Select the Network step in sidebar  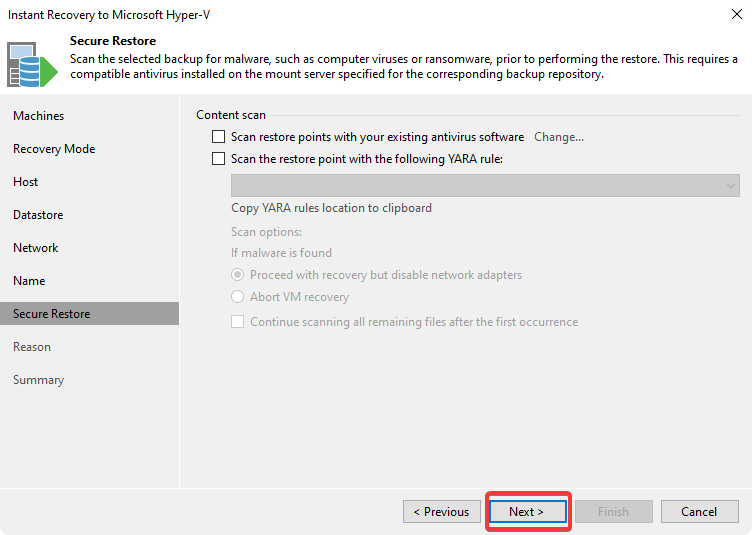pos(36,248)
